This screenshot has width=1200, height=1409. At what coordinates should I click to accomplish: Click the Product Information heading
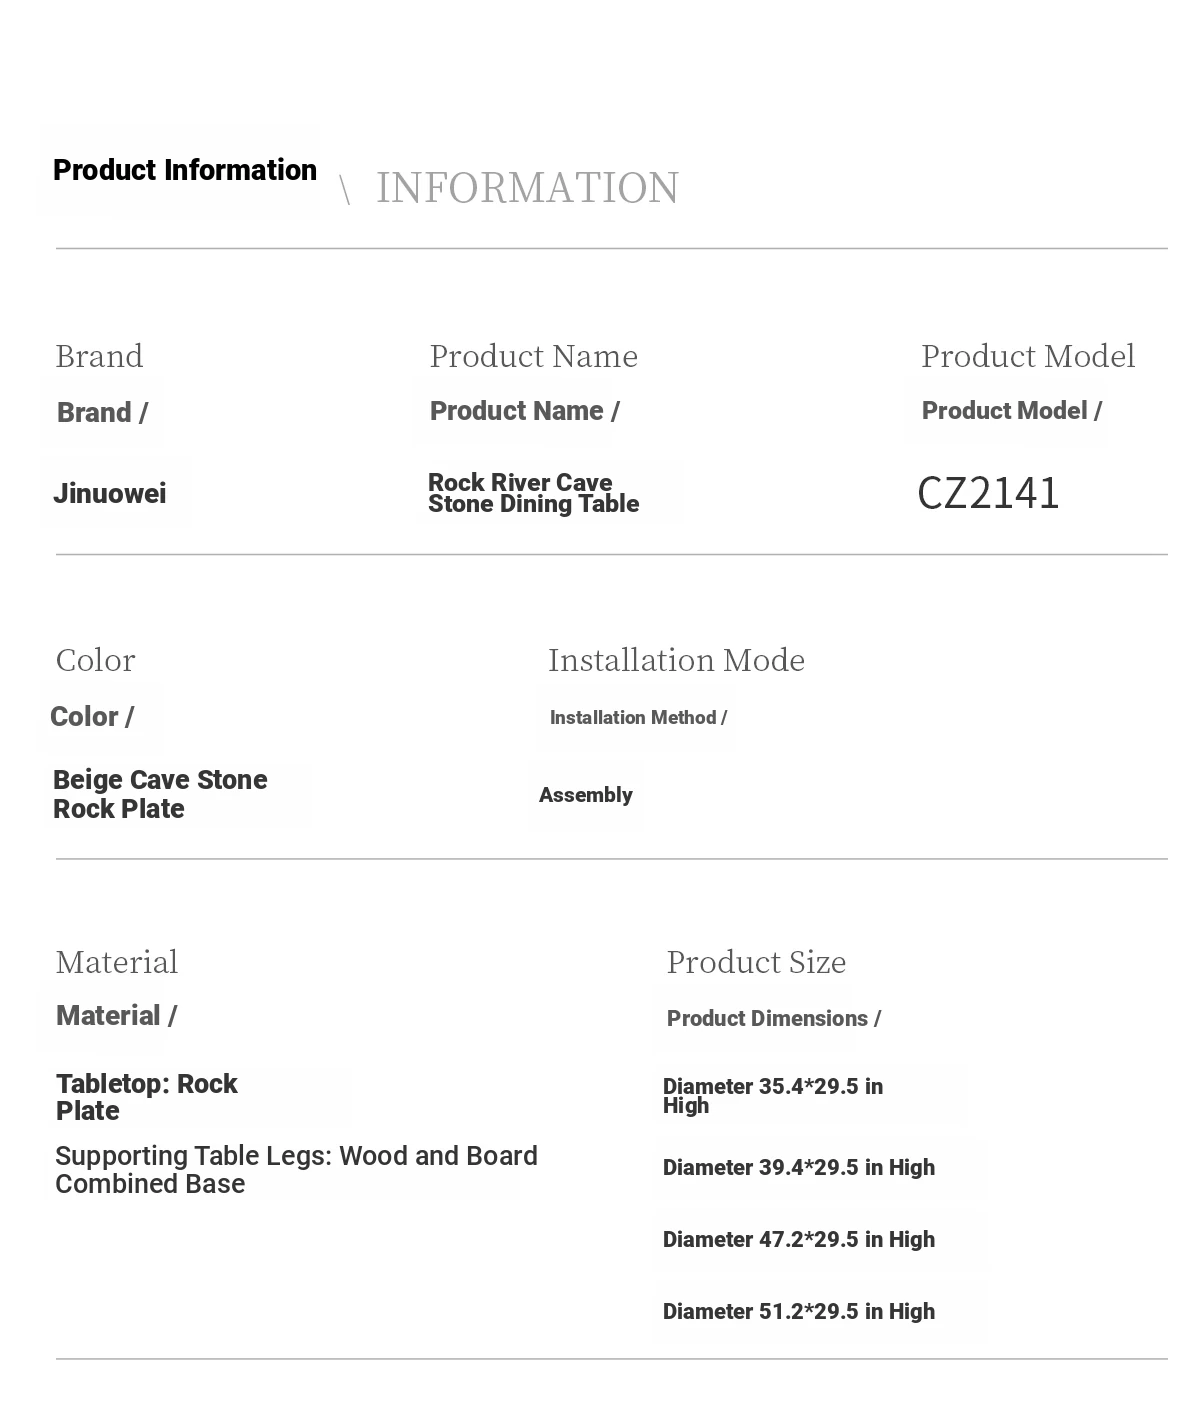[x=185, y=170]
